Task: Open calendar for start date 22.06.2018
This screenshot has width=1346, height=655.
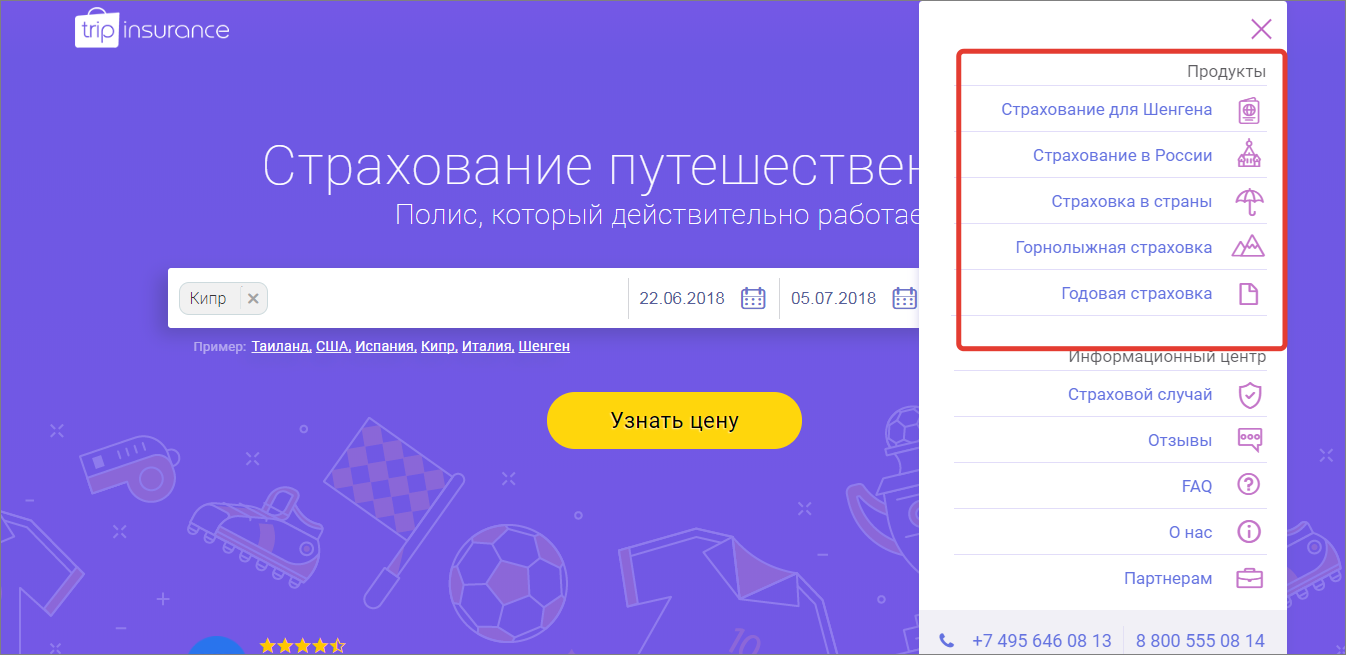Action: (753, 298)
